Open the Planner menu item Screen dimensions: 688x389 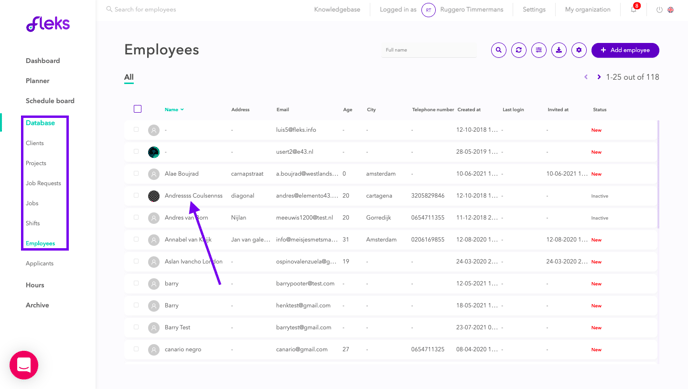[x=37, y=81]
